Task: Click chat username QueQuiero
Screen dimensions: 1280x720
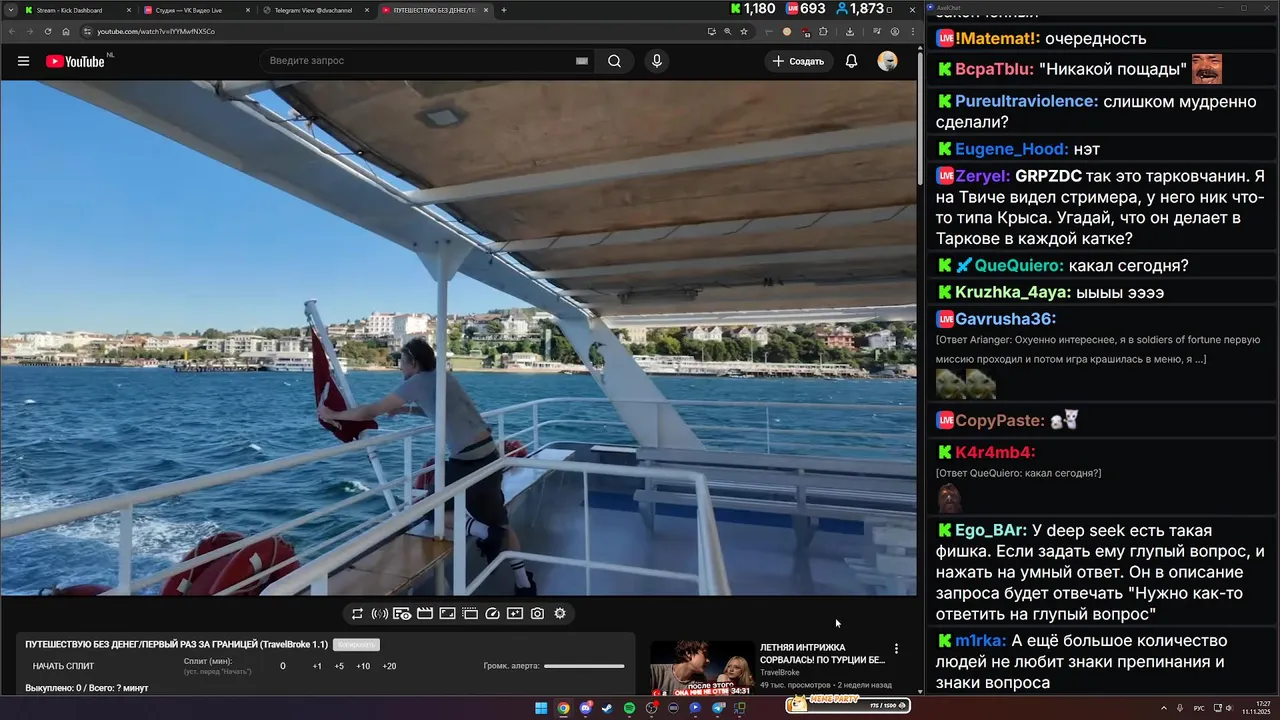Action: pos(1019,266)
